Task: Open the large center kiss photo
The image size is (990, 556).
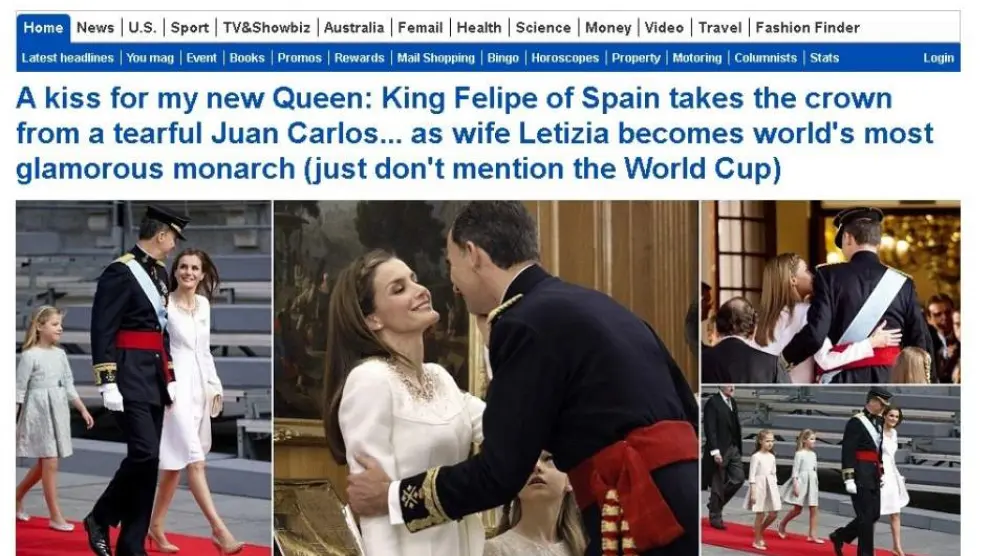Action: click(x=486, y=378)
